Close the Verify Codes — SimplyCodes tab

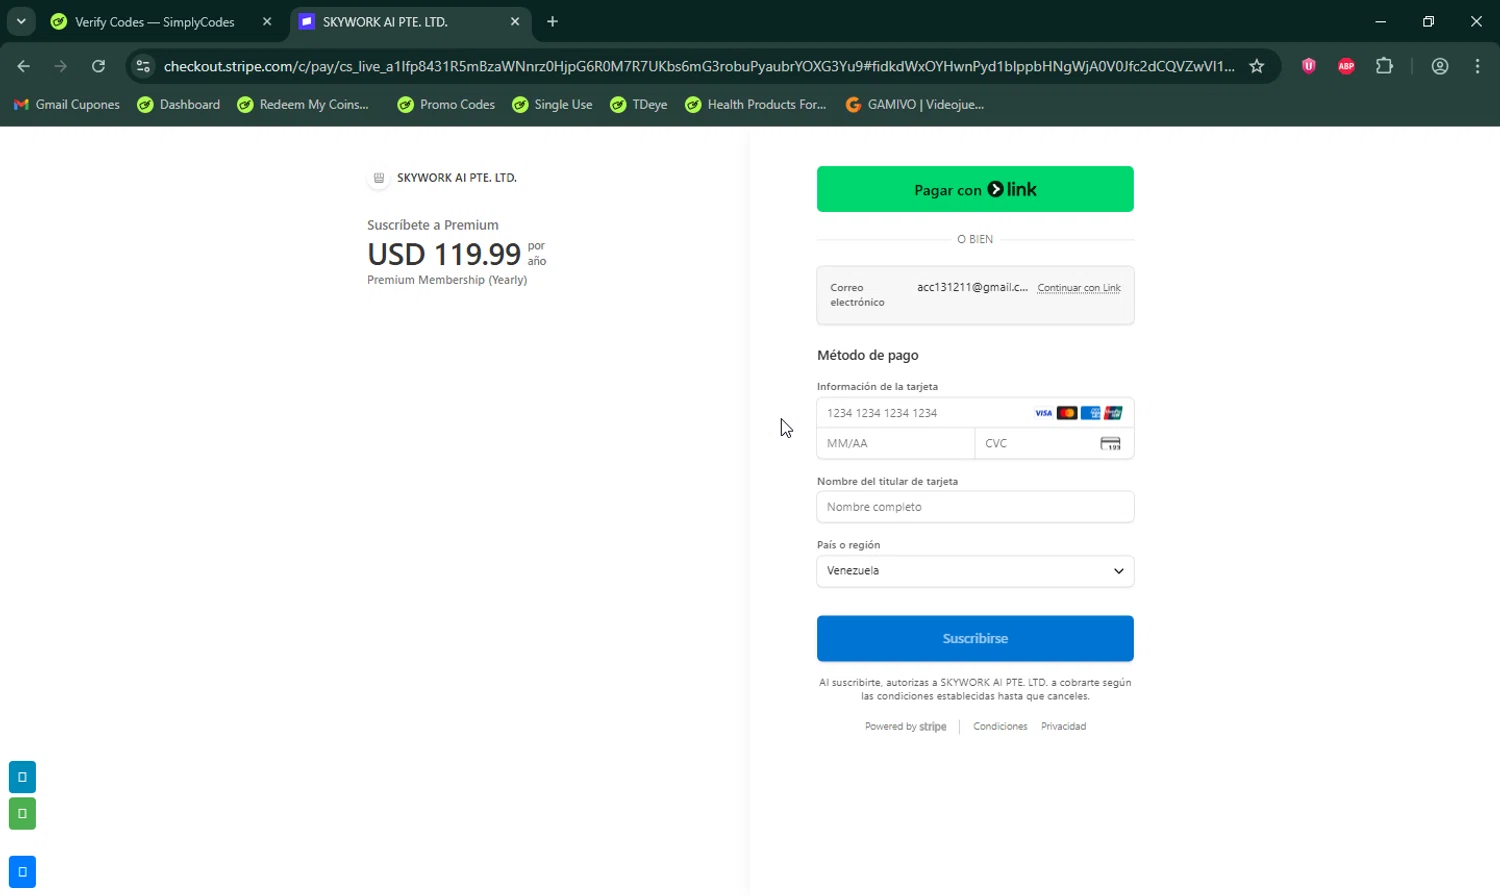point(267,22)
